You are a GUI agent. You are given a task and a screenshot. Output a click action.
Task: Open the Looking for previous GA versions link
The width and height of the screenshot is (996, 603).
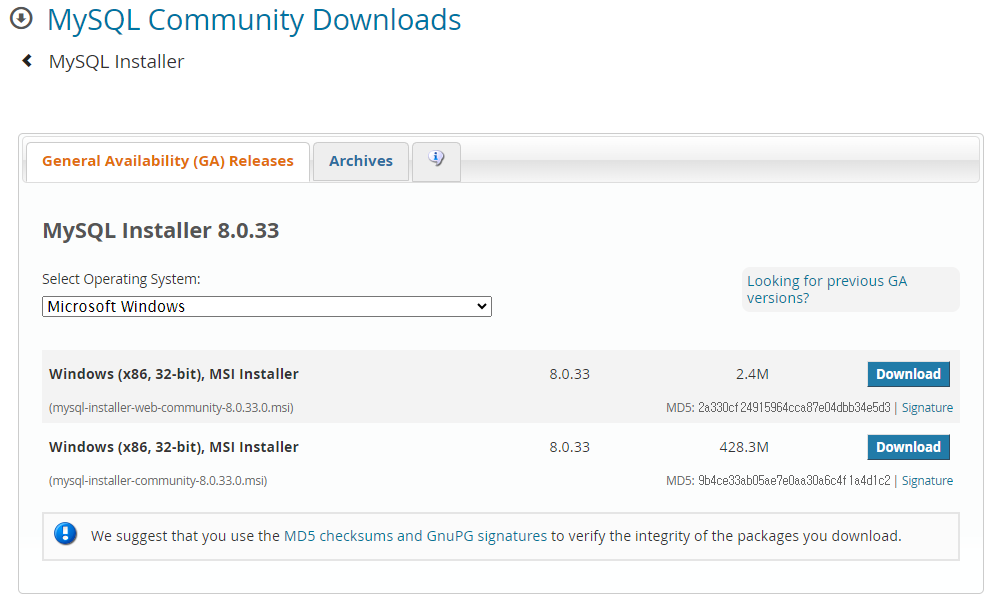[826, 289]
